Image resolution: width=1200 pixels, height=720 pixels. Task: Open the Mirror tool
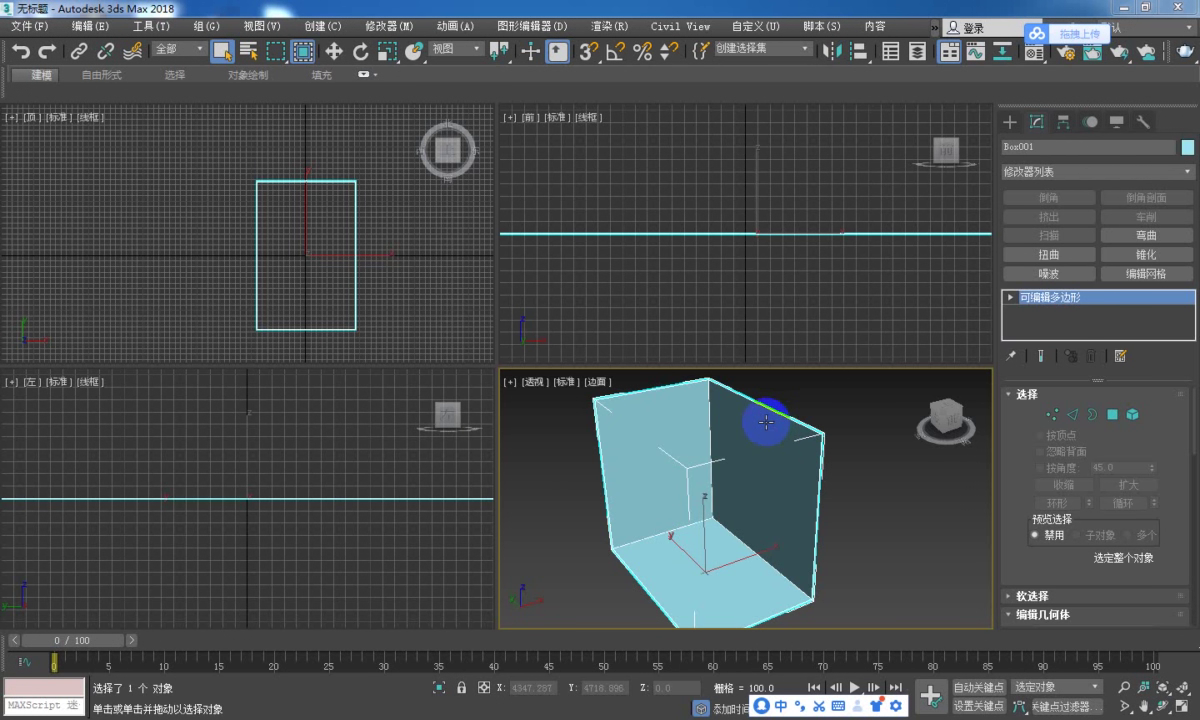[830, 51]
